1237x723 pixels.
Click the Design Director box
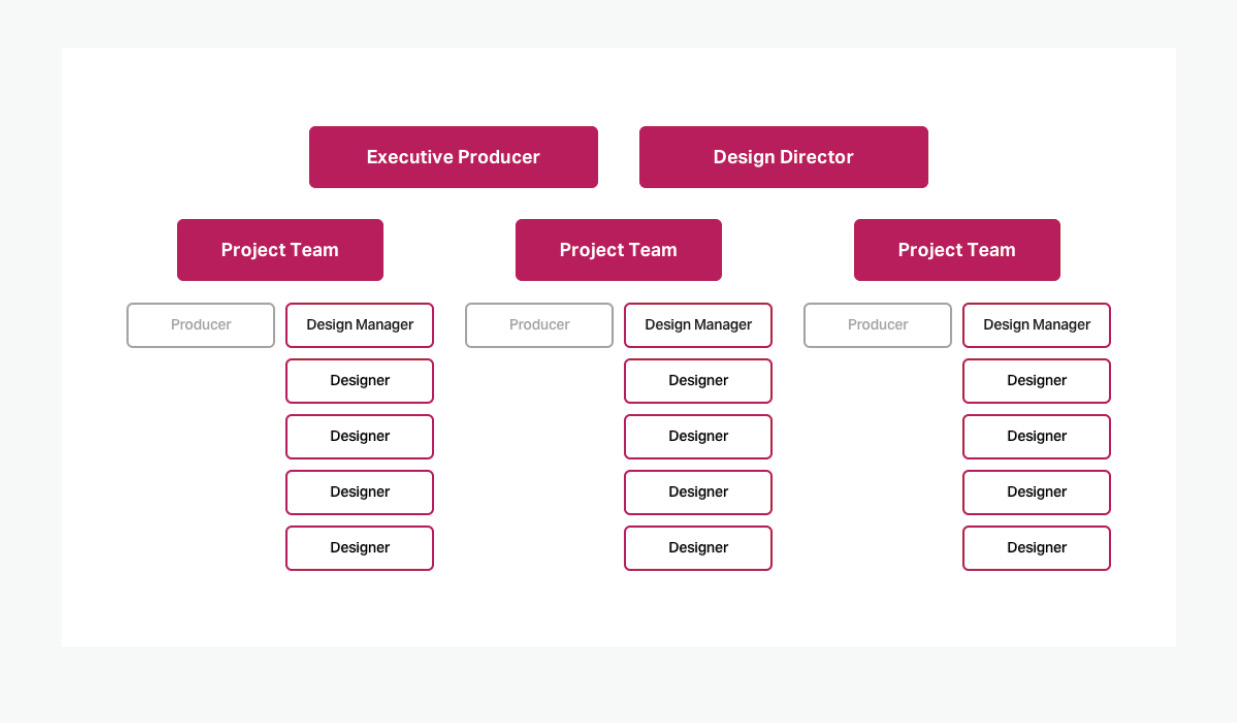783,157
